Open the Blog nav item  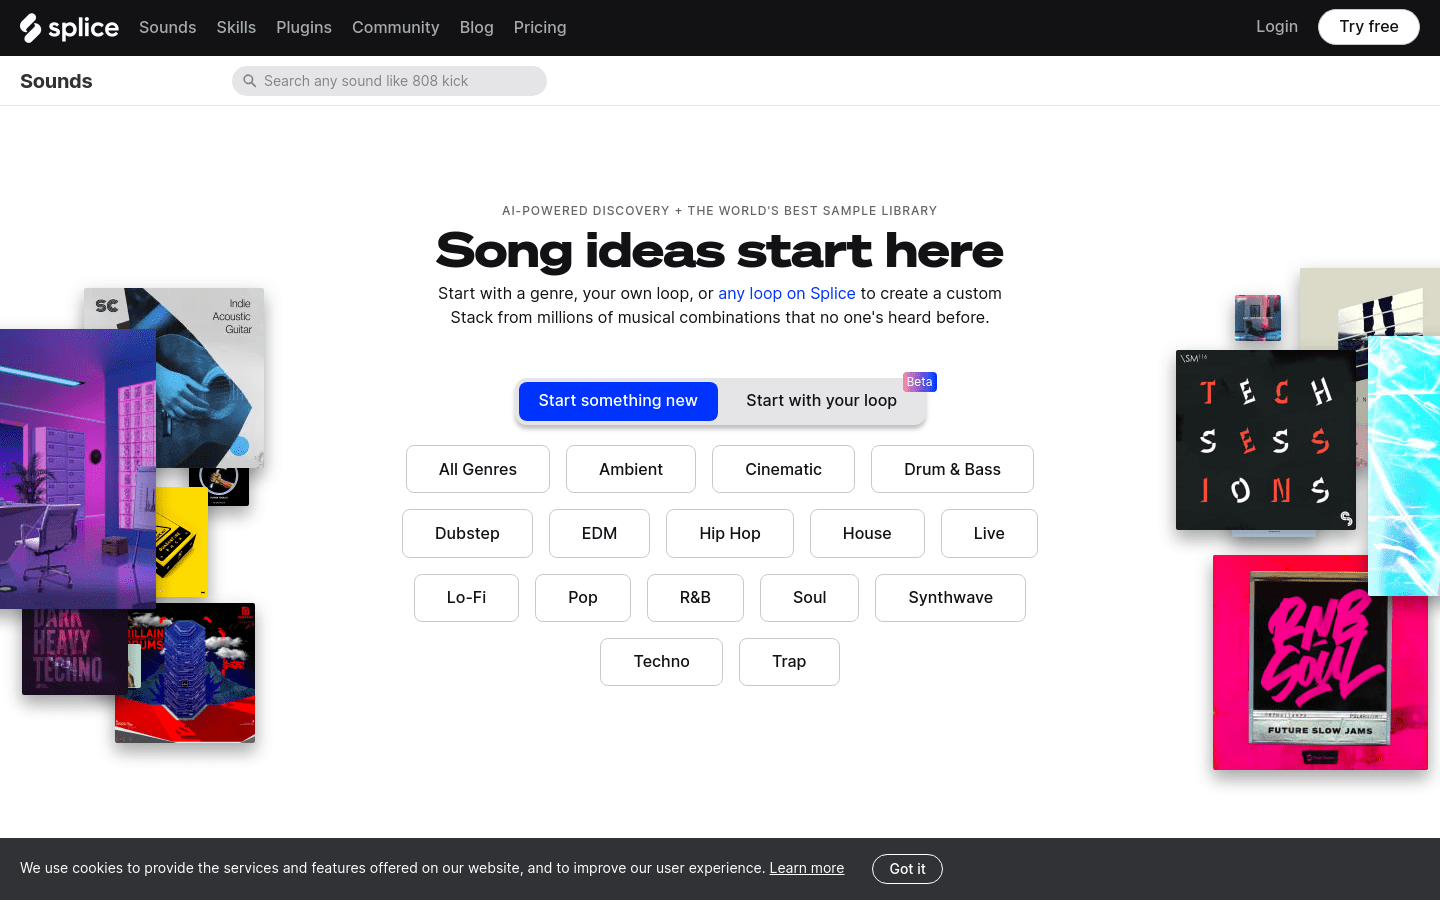point(476,27)
